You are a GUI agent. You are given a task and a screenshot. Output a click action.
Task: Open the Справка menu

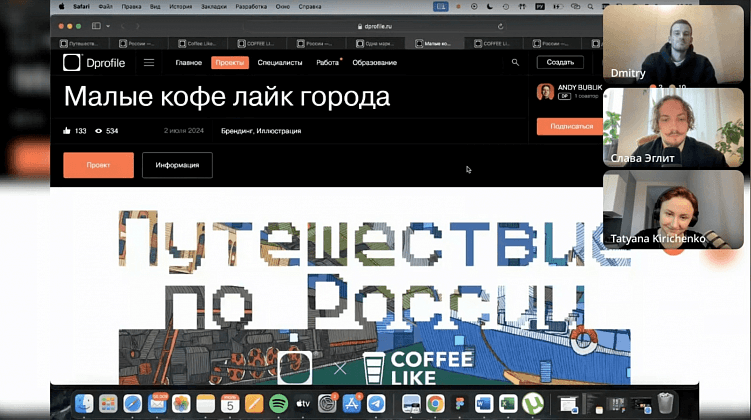[x=310, y=7]
